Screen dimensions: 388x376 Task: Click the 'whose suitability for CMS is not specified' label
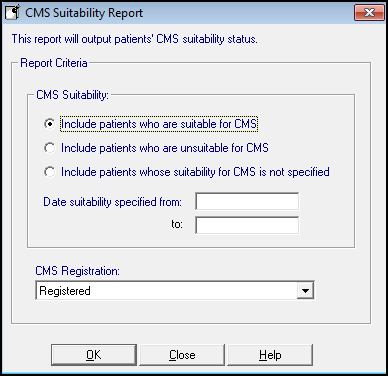point(195,172)
